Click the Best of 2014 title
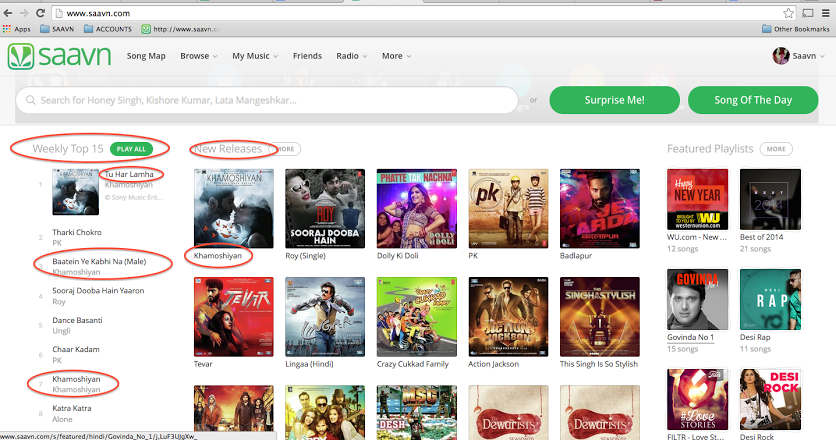 [x=761, y=237]
